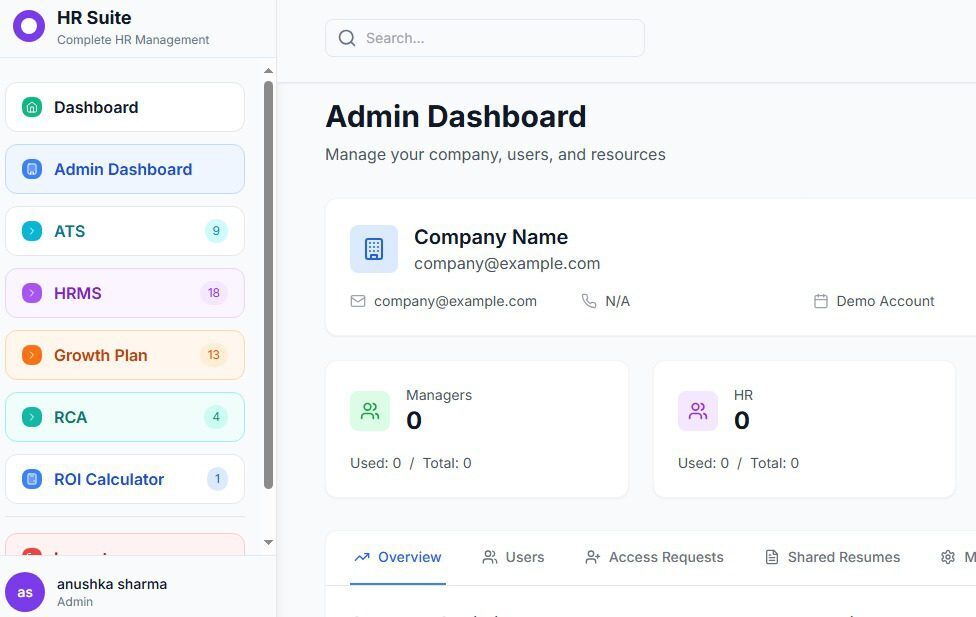Select the Shared Resumes tab
976x617 pixels.
pos(832,557)
